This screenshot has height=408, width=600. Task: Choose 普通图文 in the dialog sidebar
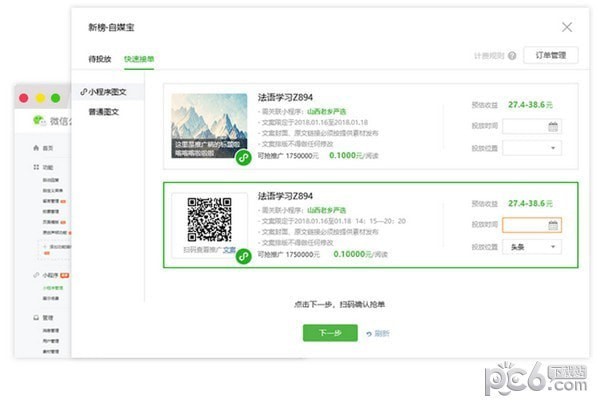(104, 112)
